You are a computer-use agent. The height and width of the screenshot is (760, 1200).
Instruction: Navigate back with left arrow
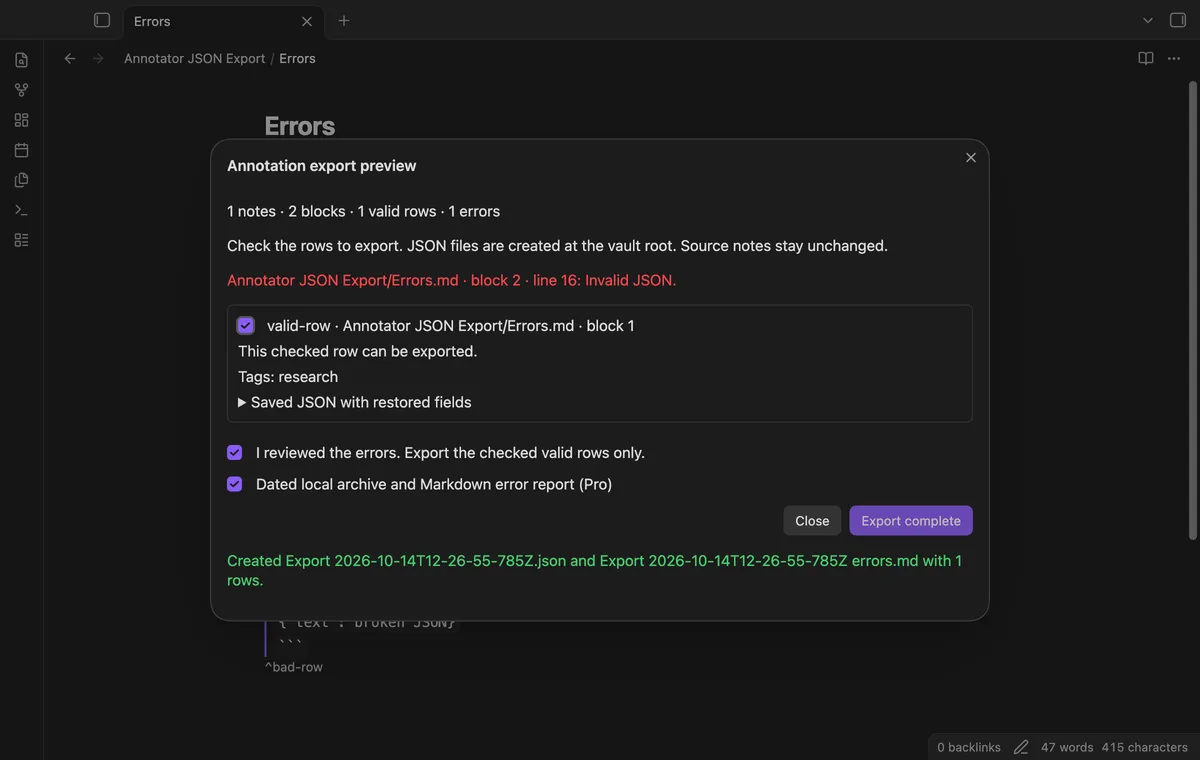tap(70, 59)
